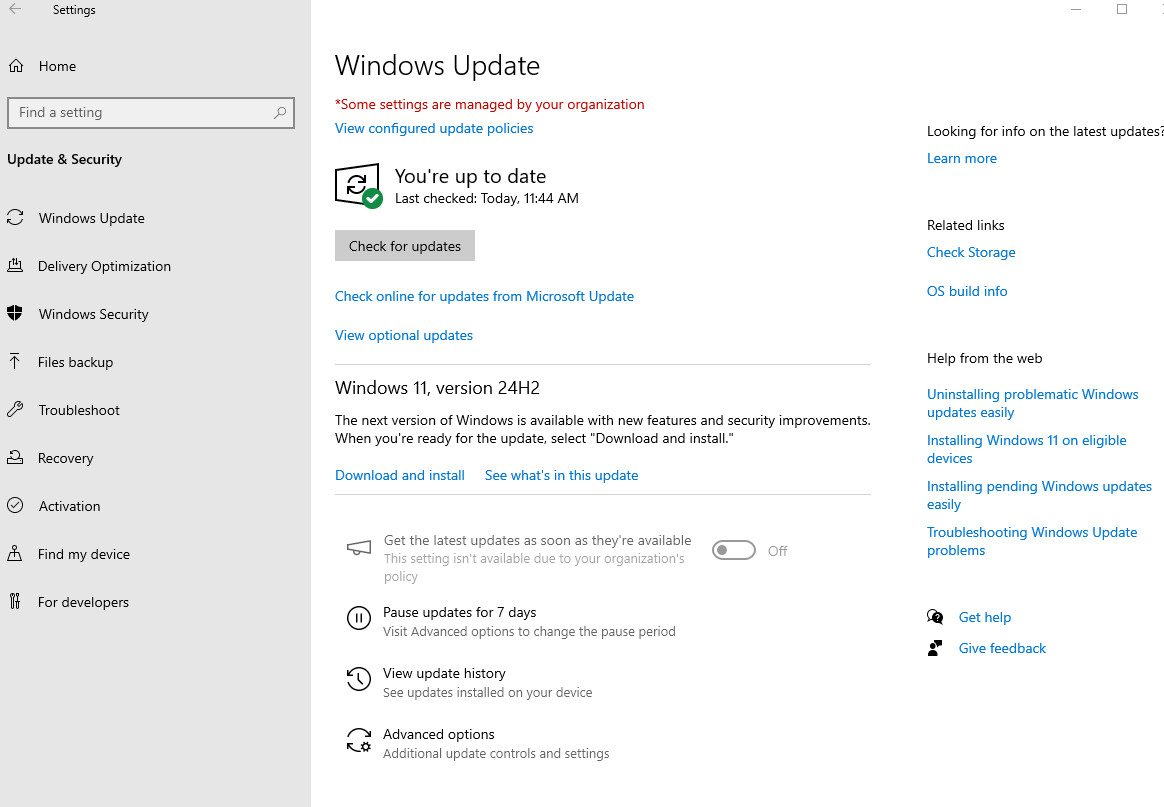Click the Activation checkmark circle icon
Screen dimensions: 1164x807
[x=15, y=506]
